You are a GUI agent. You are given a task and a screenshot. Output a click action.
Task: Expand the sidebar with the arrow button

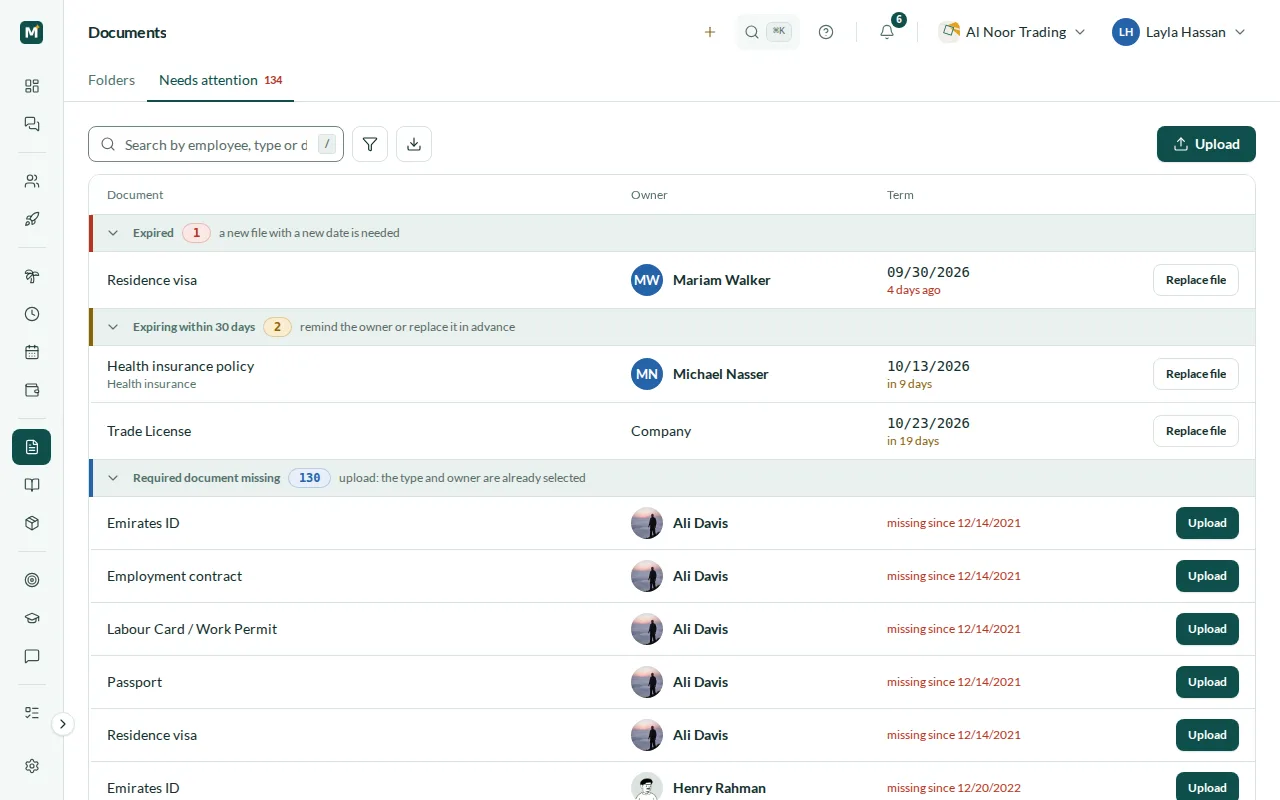point(63,724)
